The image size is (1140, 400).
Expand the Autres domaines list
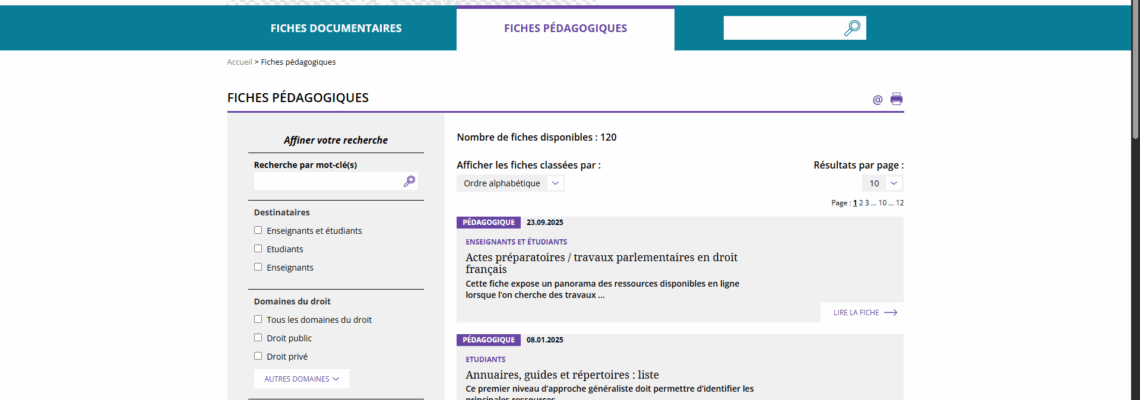301,379
